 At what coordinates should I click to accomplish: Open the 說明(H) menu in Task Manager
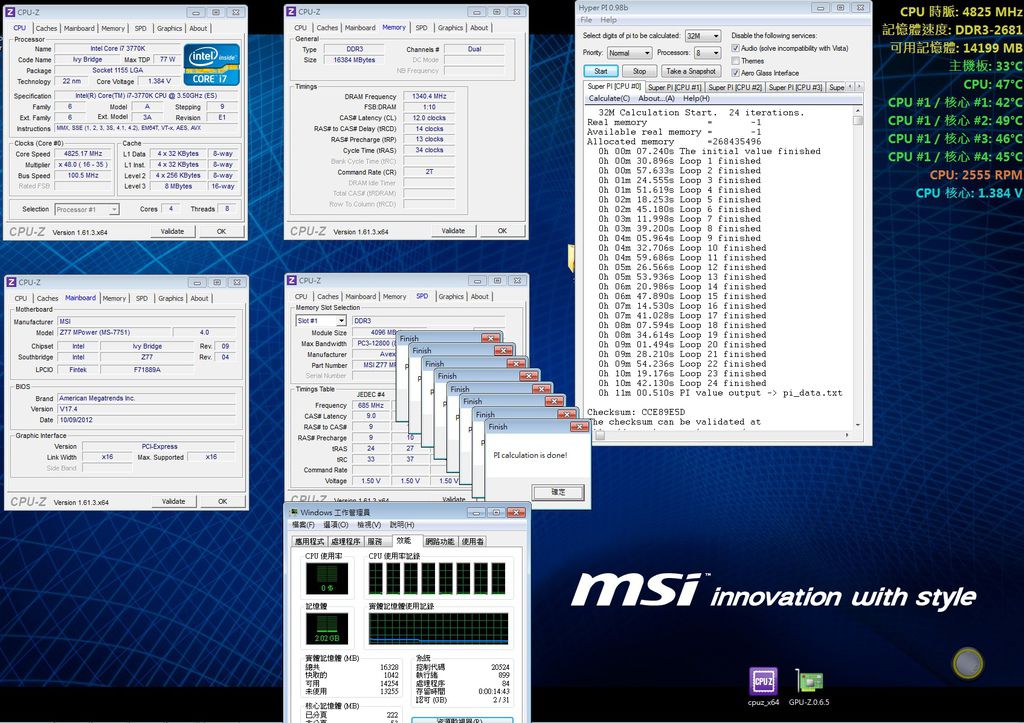coord(402,525)
